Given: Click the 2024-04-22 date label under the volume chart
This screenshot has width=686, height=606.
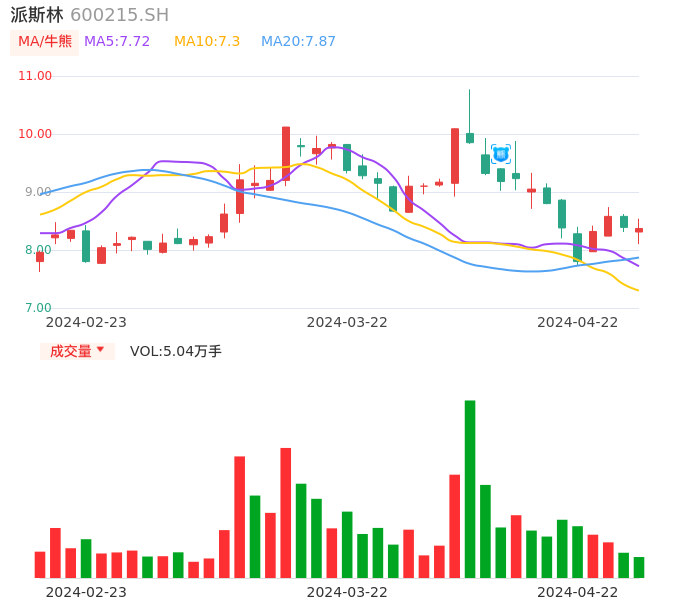Looking at the screenshot, I should pos(578,591).
